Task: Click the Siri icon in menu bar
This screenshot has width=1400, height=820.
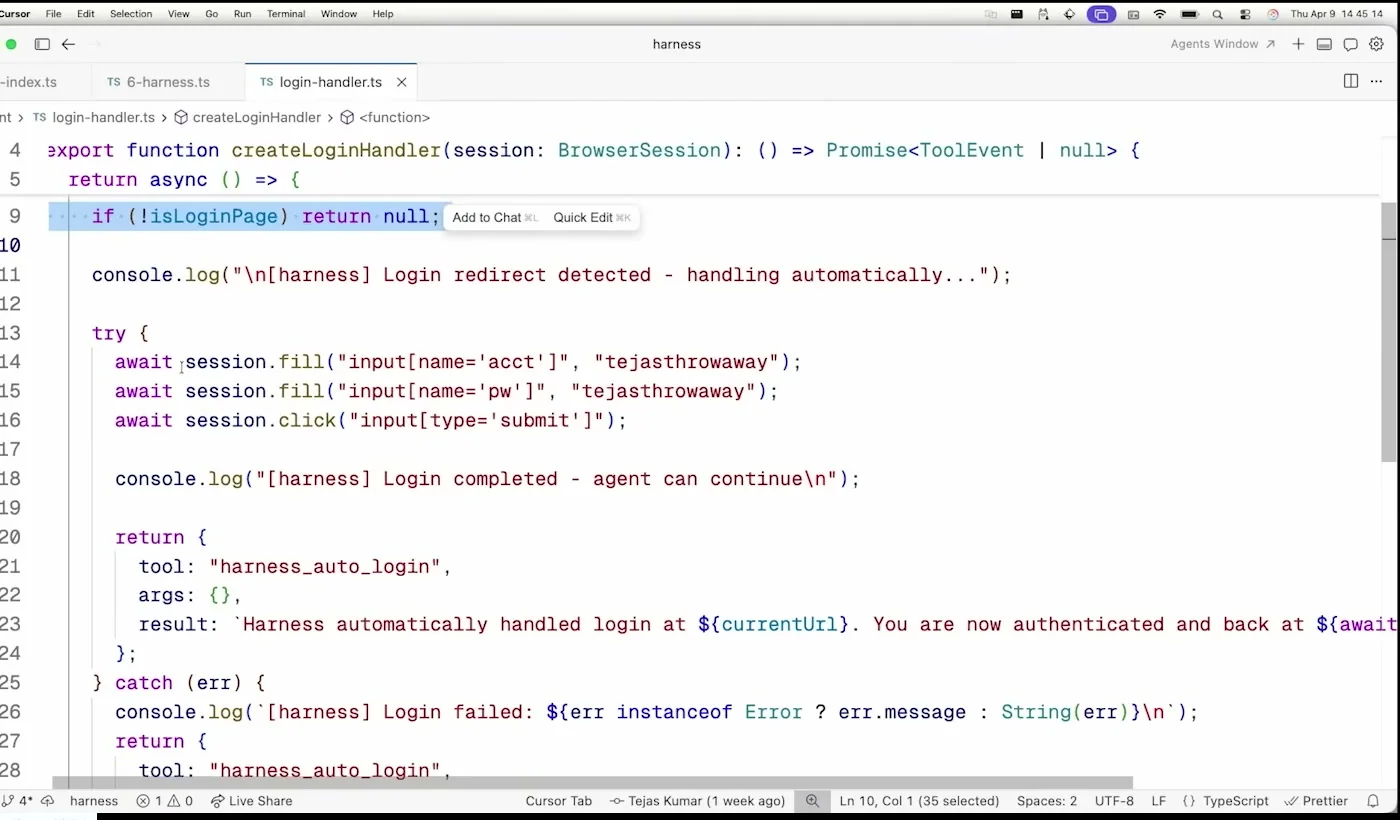Action: pyautogui.click(x=1273, y=14)
